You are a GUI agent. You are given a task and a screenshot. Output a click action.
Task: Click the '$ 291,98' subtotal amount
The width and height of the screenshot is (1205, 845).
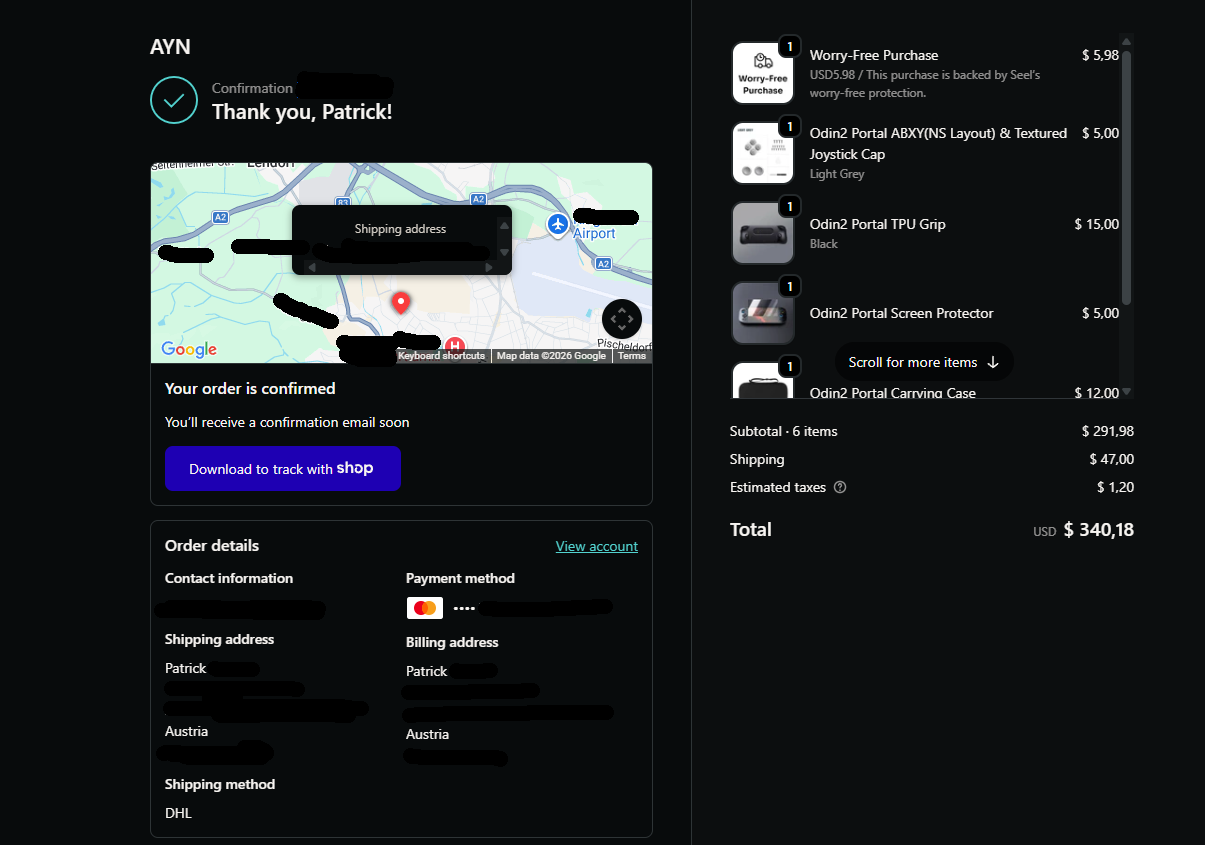pos(1108,432)
